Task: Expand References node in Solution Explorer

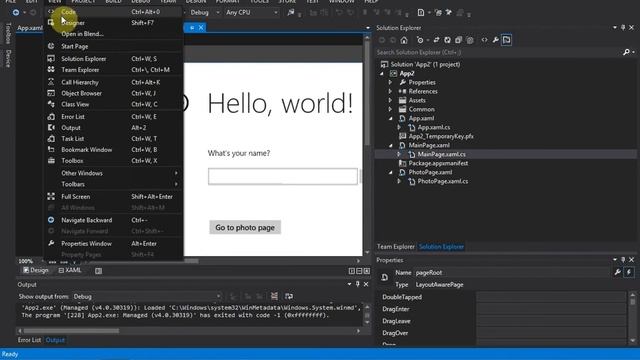Action: pos(390,91)
